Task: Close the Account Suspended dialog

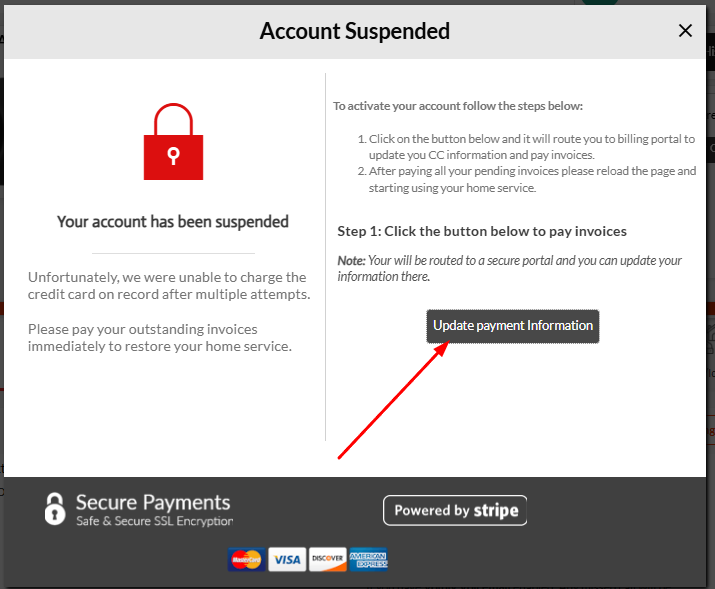Action: [685, 31]
